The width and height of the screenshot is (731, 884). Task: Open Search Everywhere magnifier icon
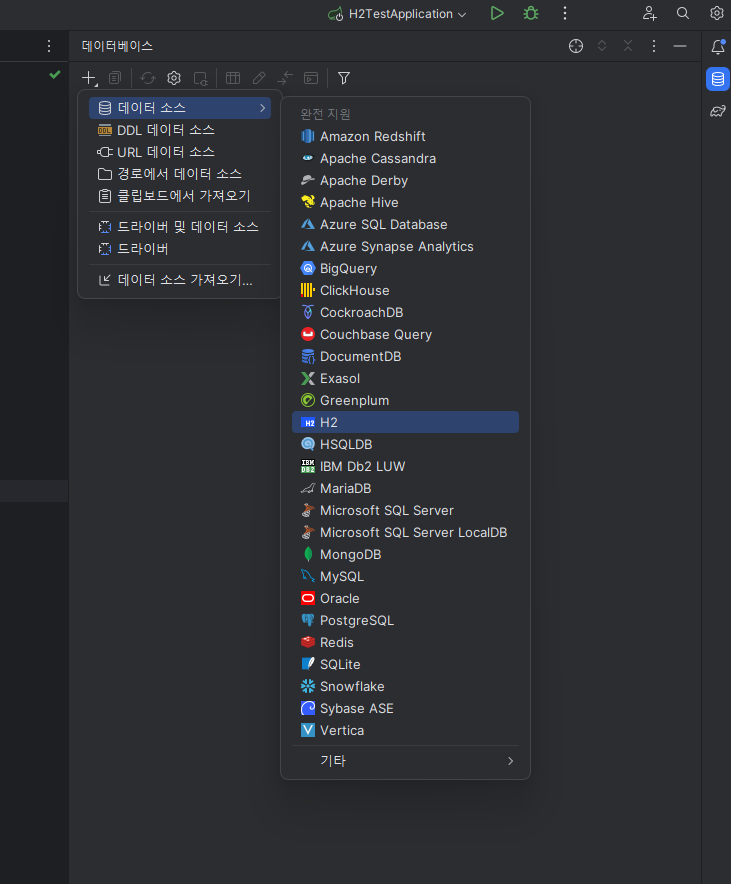(683, 14)
